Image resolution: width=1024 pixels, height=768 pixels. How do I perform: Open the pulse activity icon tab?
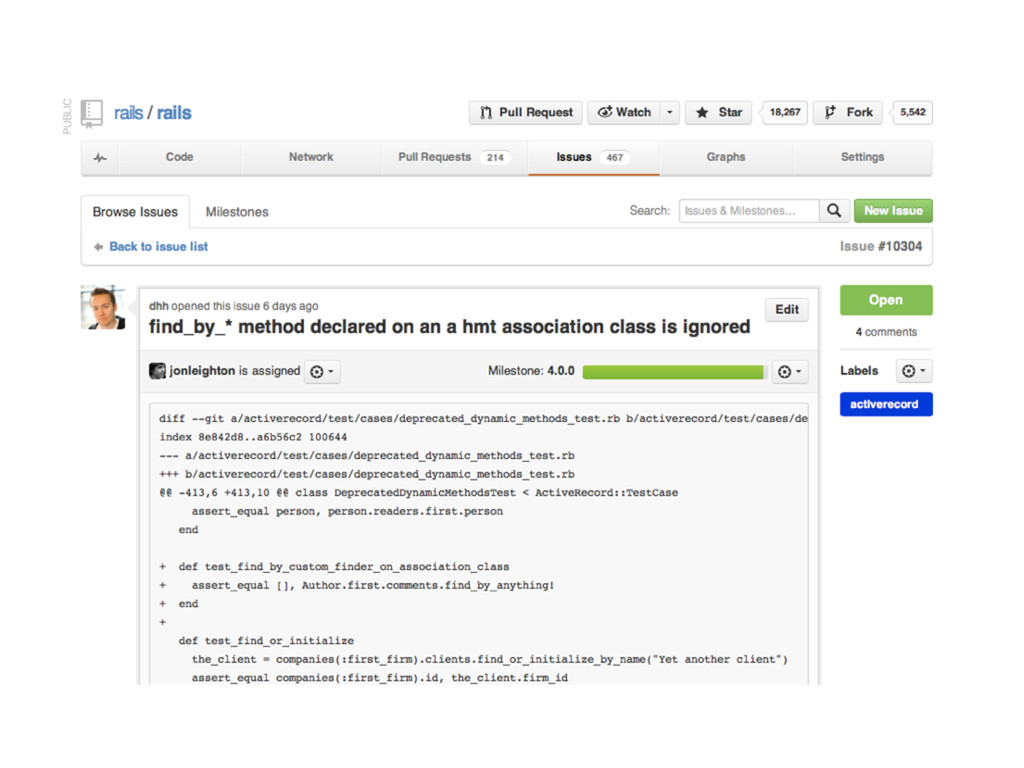click(100, 157)
